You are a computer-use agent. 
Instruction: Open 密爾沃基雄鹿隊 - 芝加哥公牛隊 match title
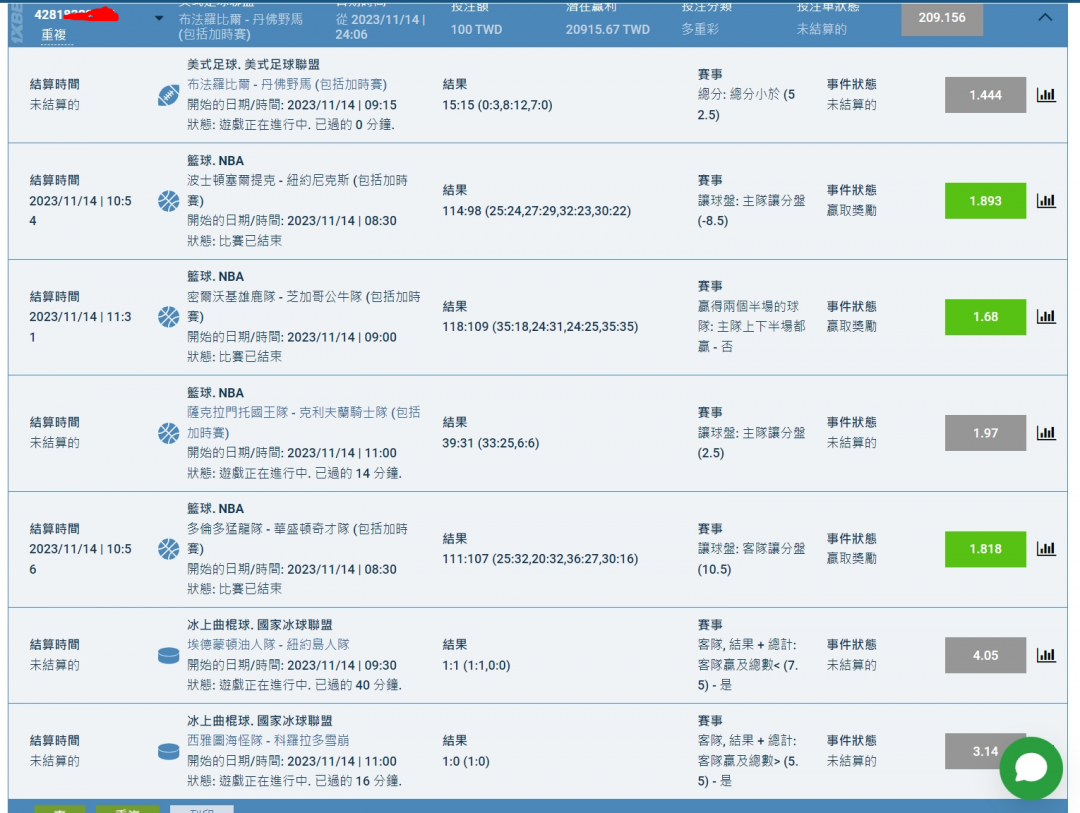click(x=304, y=306)
